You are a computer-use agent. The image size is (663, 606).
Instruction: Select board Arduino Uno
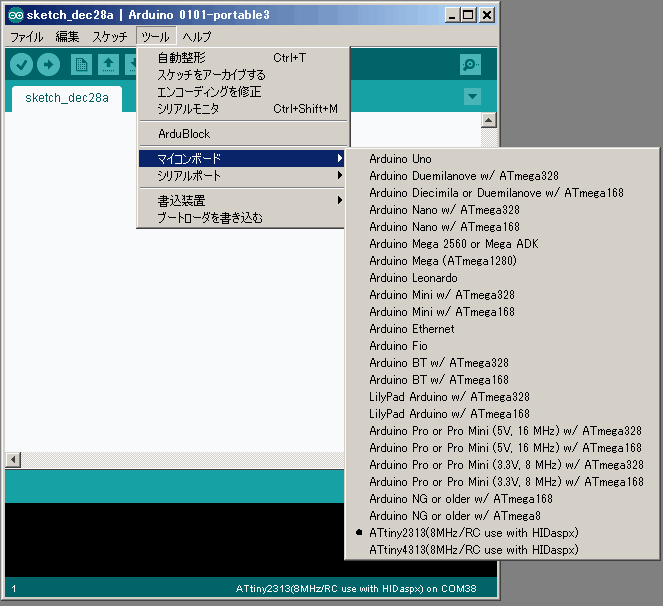[502, 159]
